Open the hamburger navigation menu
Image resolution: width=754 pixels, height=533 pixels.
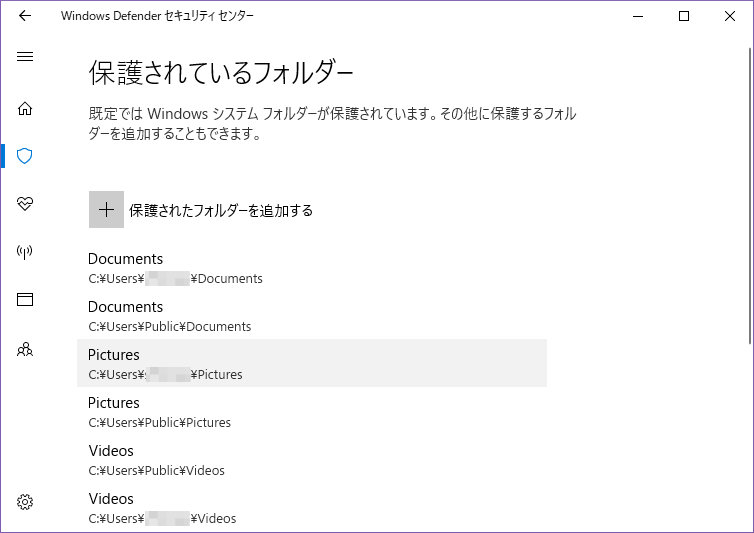click(x=25, y=57)
